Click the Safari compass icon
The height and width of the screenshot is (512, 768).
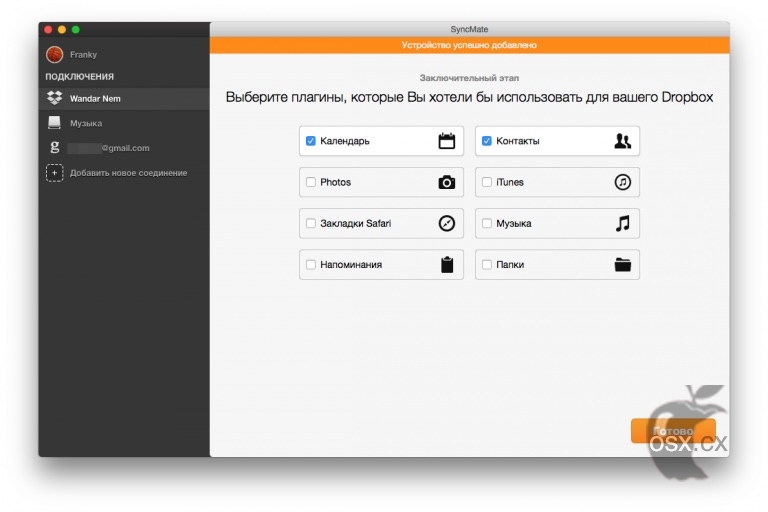[x=446, y=223]
